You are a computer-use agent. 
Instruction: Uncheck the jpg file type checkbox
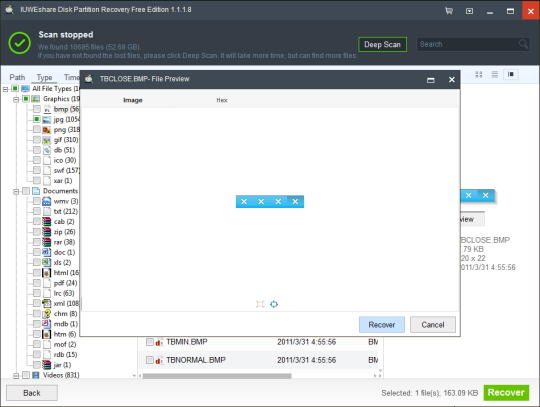point(37,119)
